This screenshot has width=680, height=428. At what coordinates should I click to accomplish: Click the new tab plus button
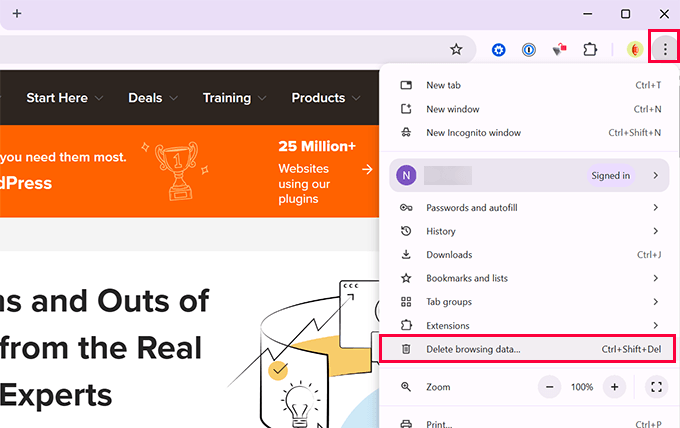tap(16, 14)
